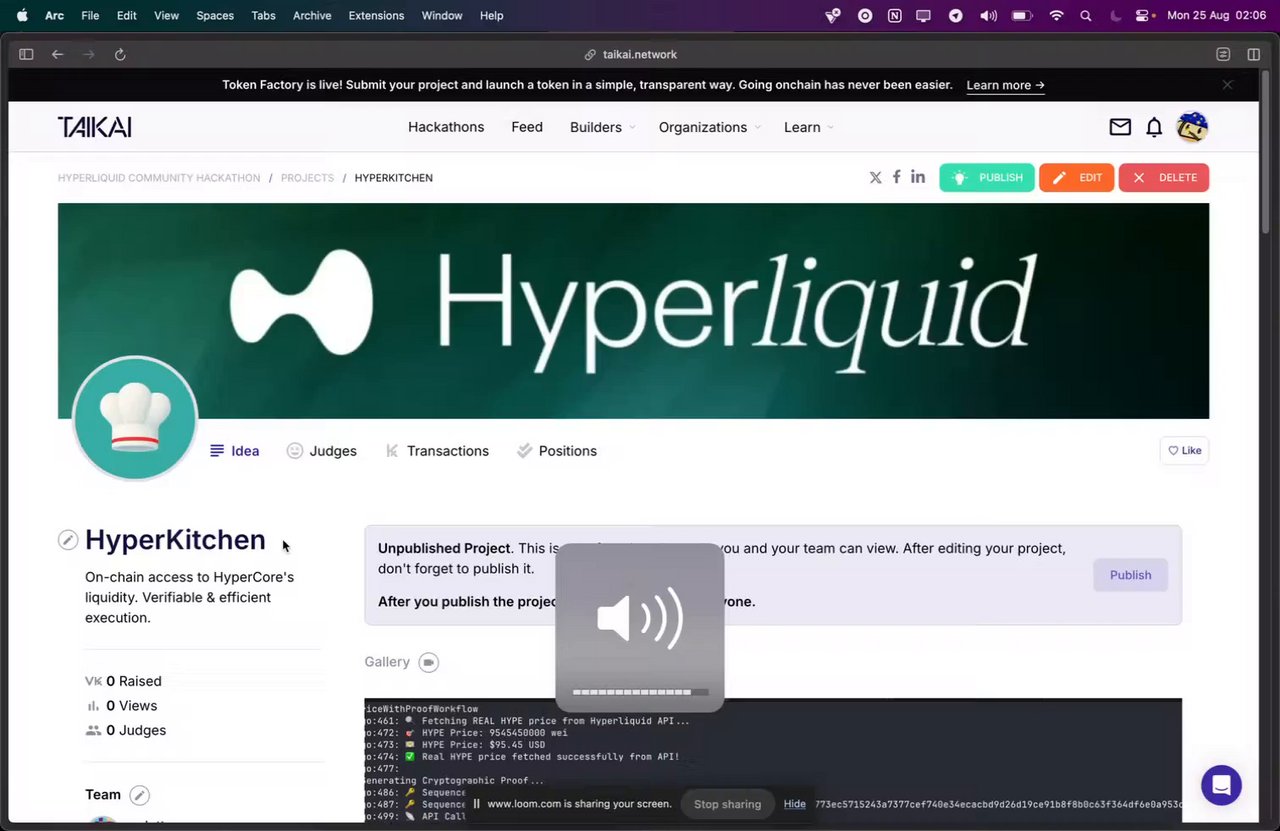Click the Gallery video camera icon
The width and height of the screenshot is (1280, 831).
428,662
